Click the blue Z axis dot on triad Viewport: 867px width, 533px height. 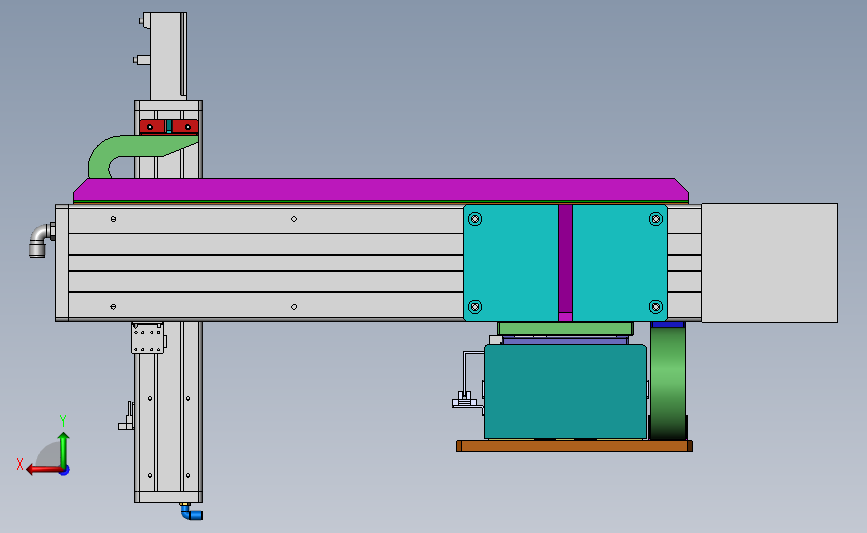pyautogui.click(x=65, y=471)
